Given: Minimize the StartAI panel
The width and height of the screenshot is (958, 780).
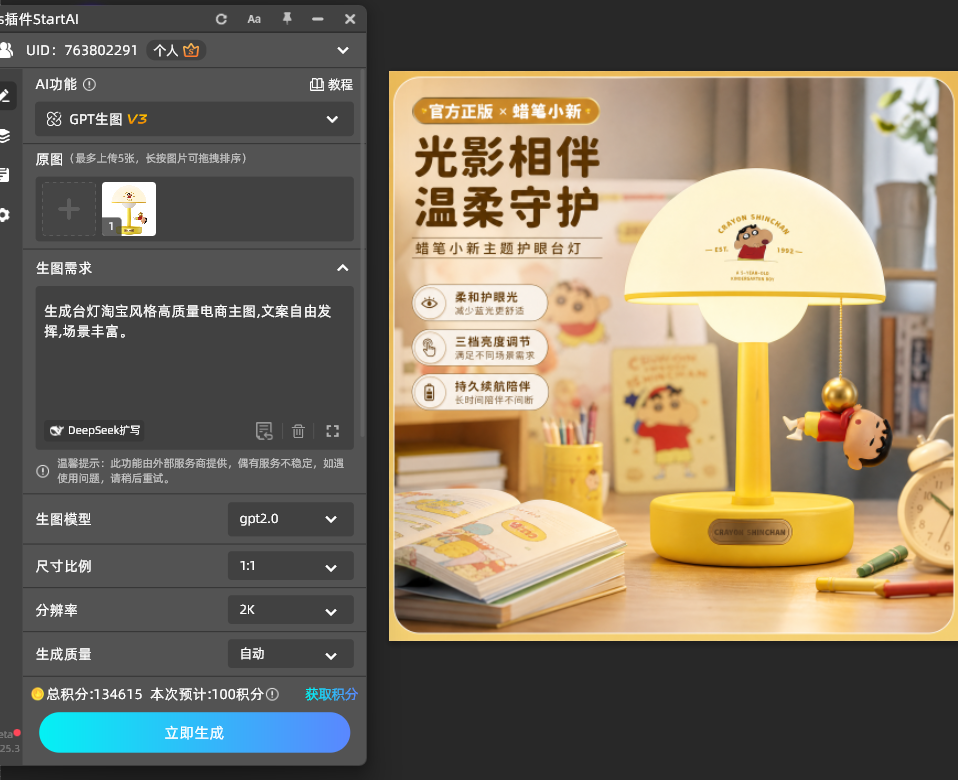Looking at the screenshot, I should (318, 19).
